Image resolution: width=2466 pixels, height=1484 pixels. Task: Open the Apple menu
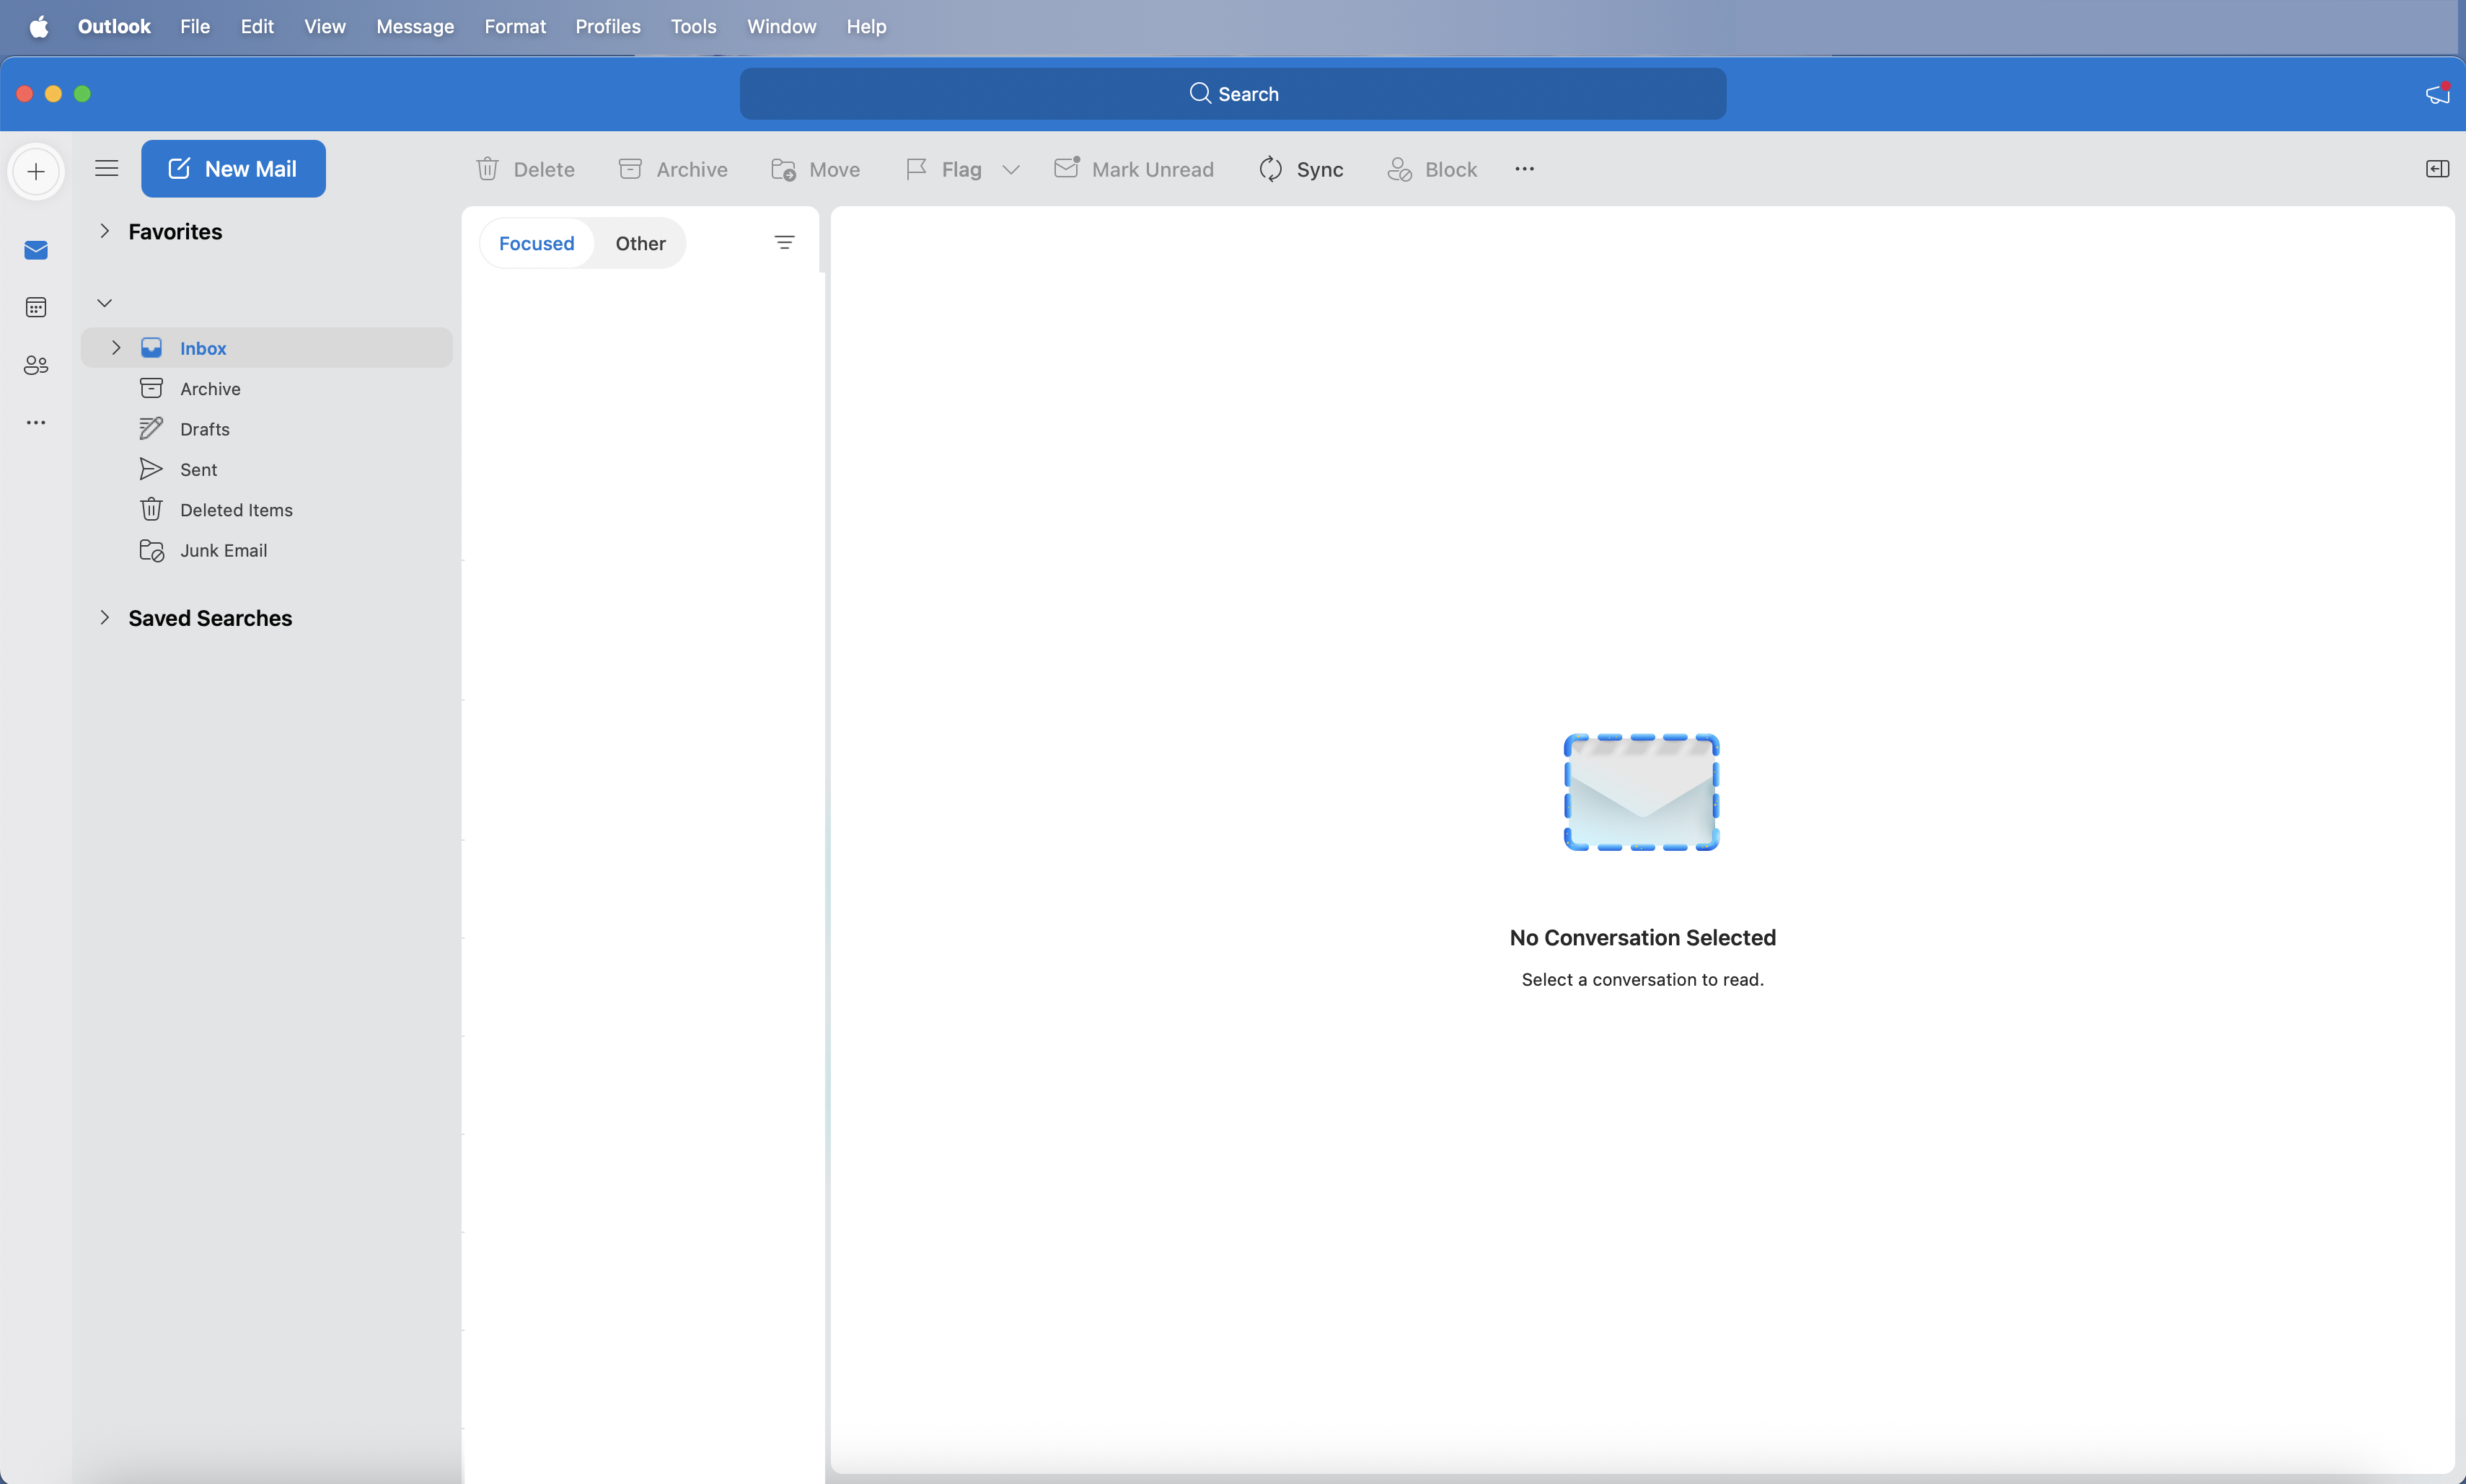point(38,27)
